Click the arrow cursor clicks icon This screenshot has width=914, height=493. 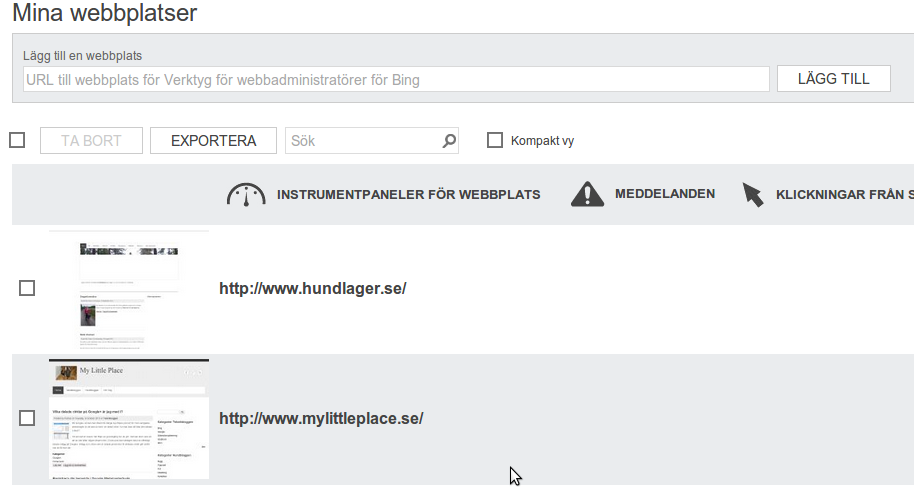753,194
